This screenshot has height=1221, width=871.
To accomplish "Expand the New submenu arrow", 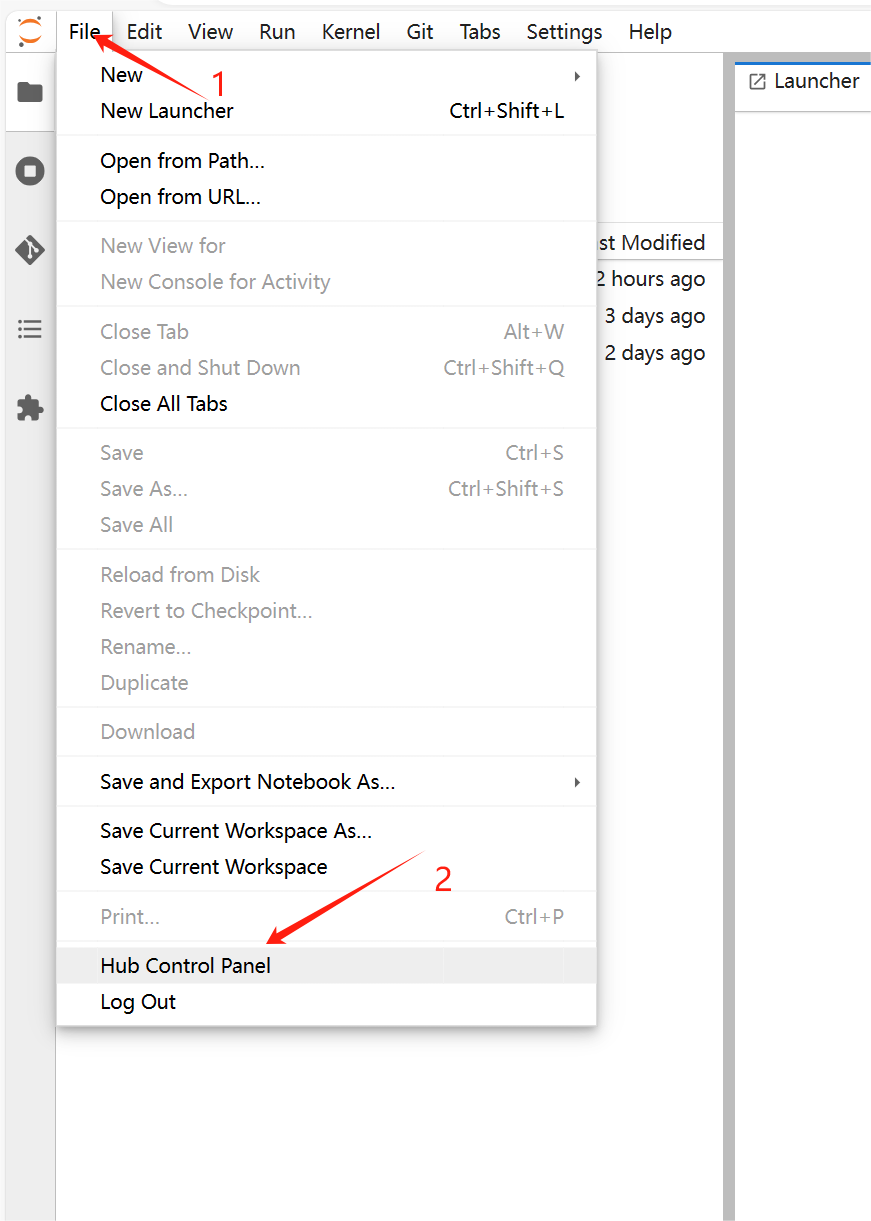I will click(x=577, y=76).
